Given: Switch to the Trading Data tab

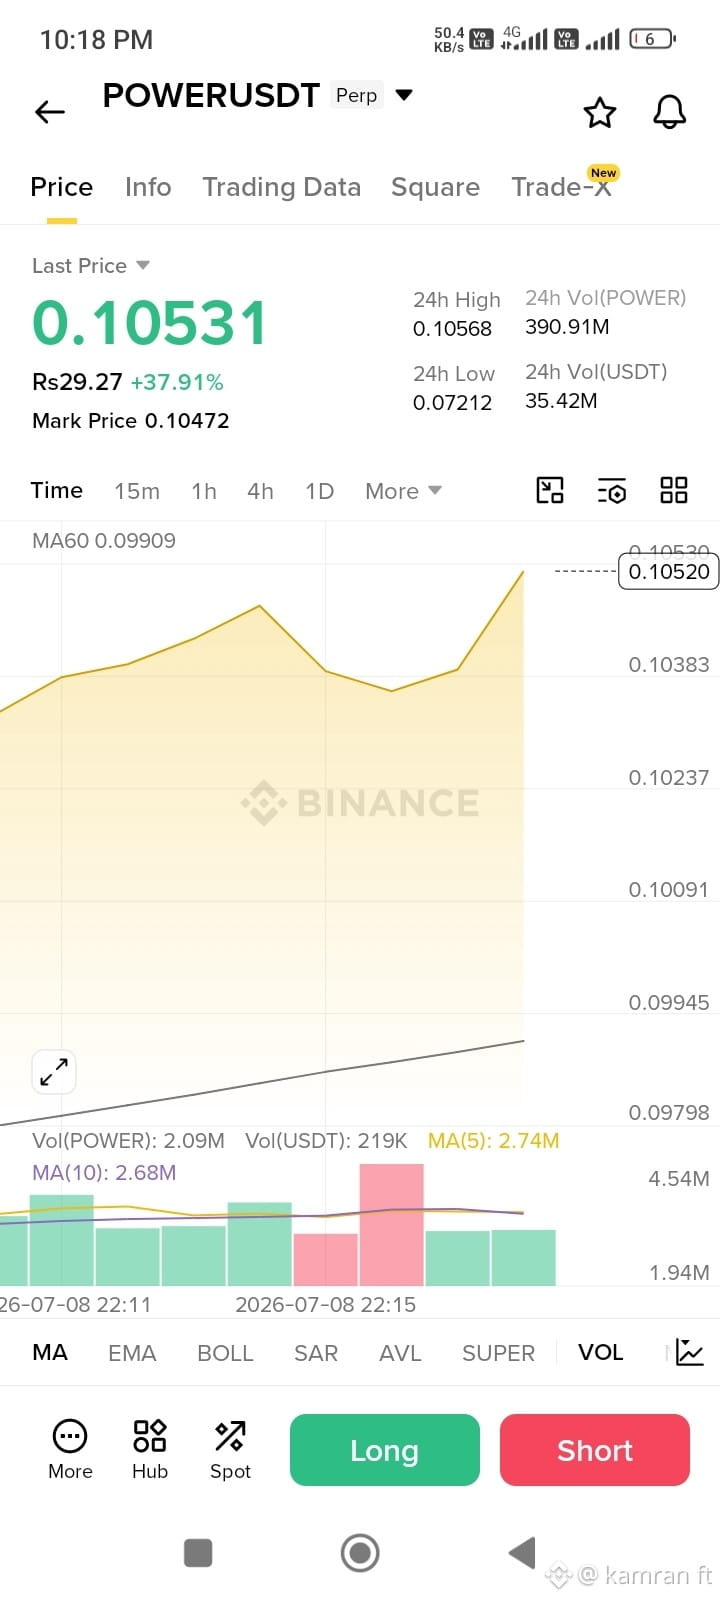Looking at the screenshot, I should click(281, 187).
